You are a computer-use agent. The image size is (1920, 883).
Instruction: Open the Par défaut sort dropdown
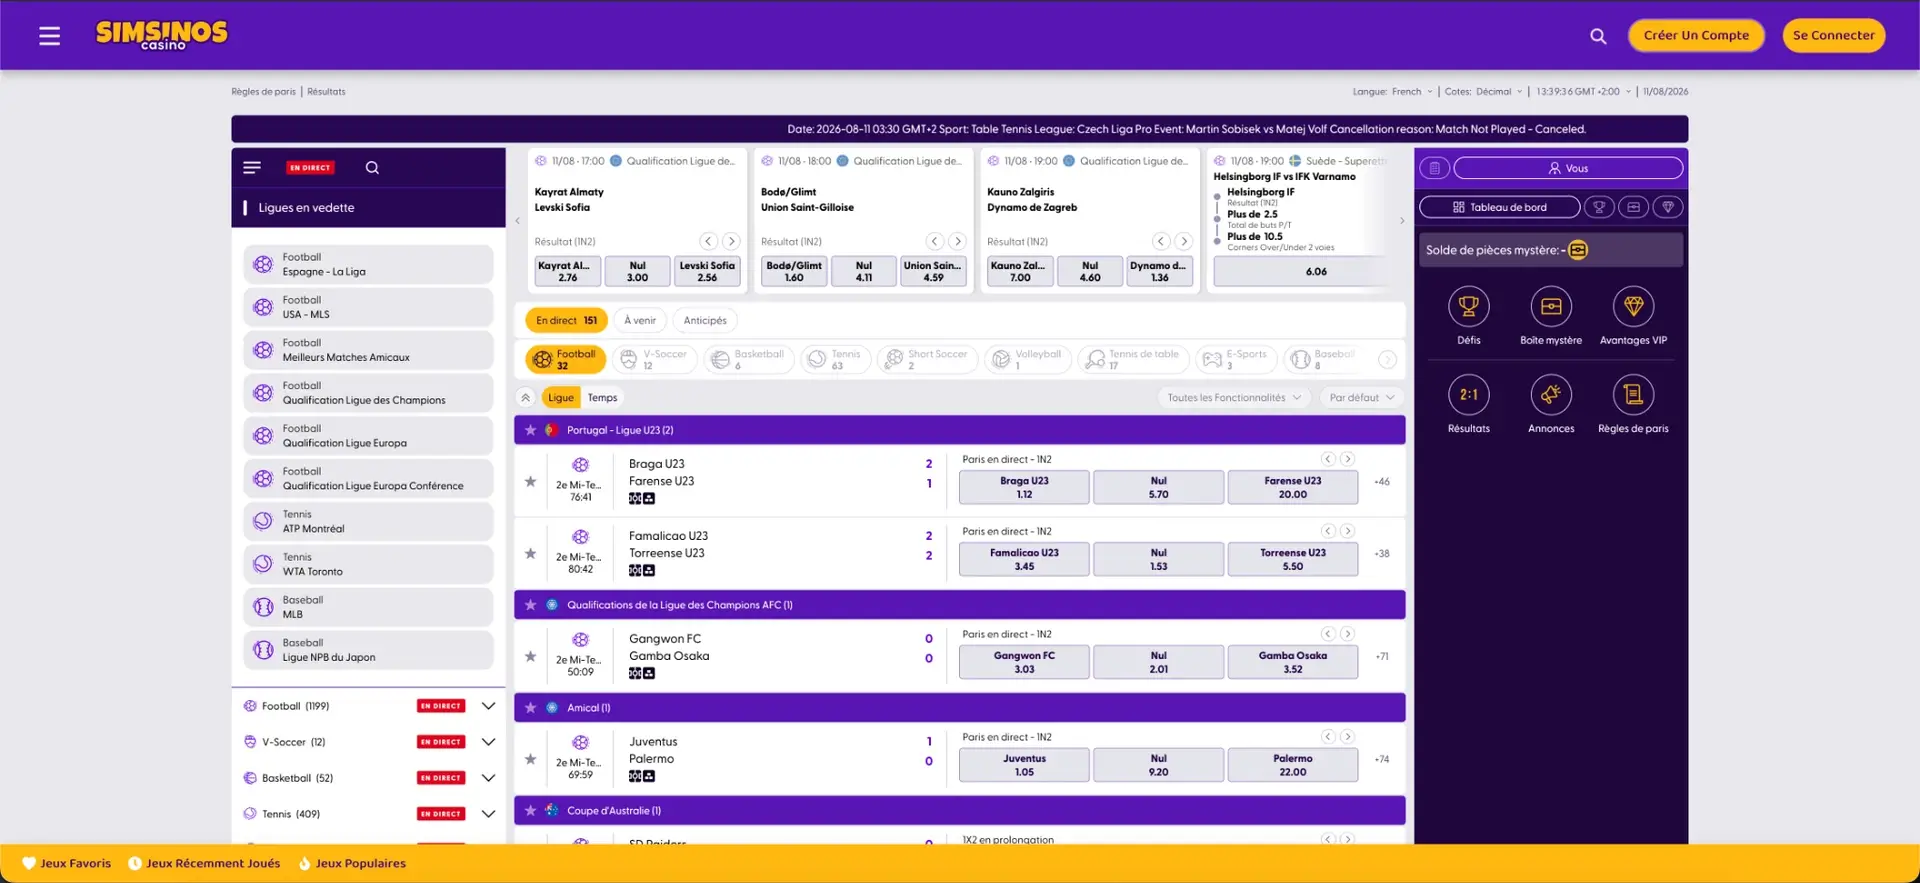click(x=1361, y=398)
